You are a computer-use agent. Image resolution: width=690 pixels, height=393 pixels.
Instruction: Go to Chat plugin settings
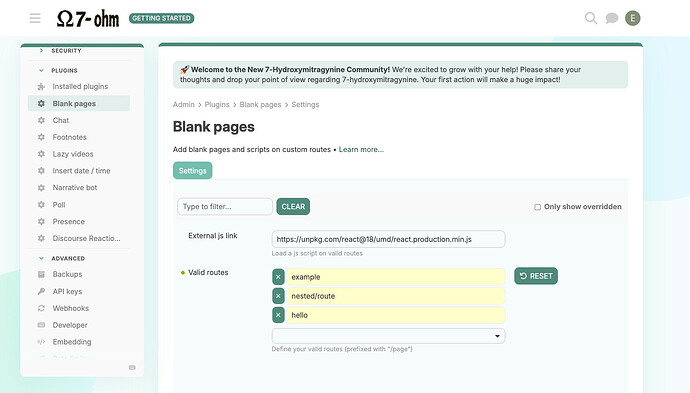point(61,120)
